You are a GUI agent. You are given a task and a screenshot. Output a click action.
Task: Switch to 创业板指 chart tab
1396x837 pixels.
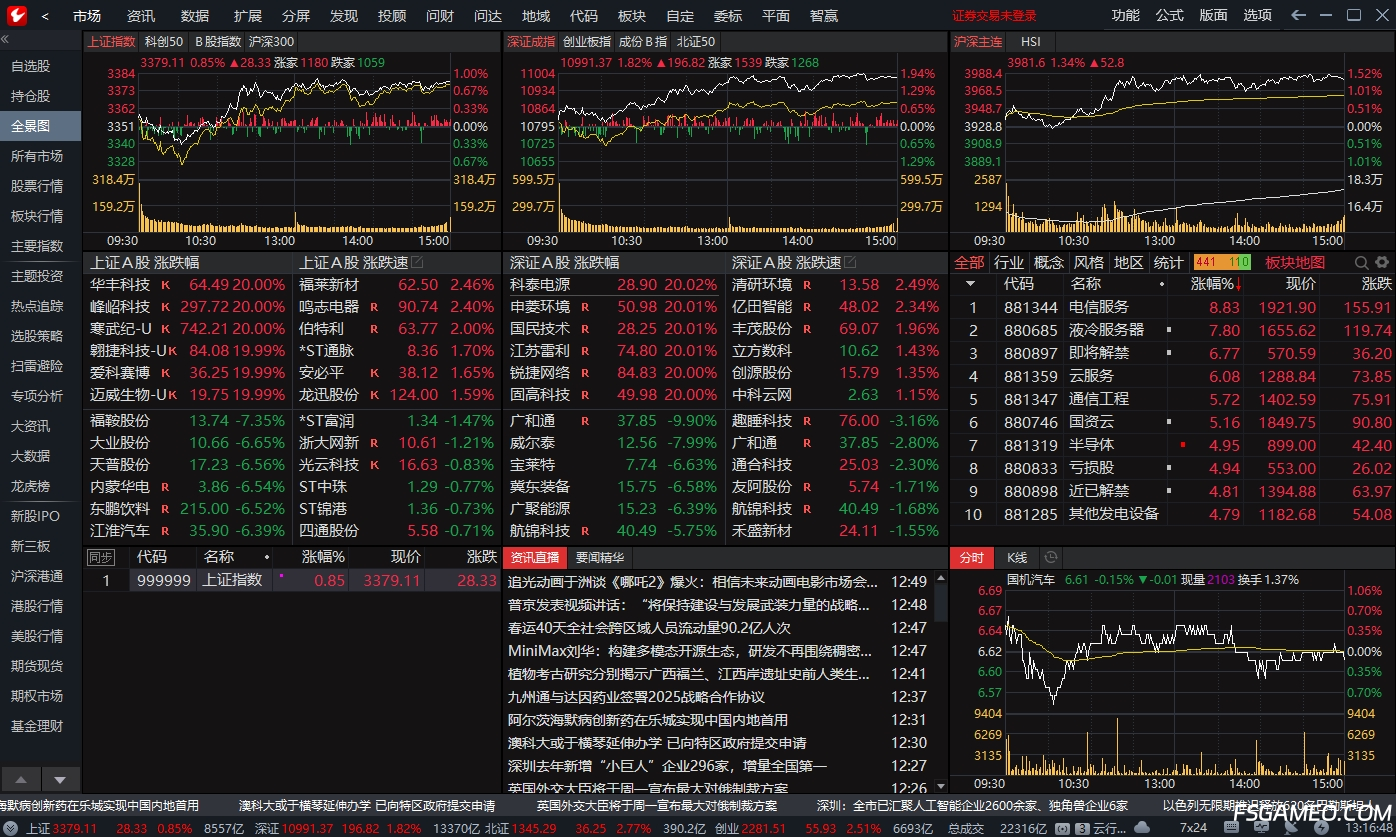point(587,42)
